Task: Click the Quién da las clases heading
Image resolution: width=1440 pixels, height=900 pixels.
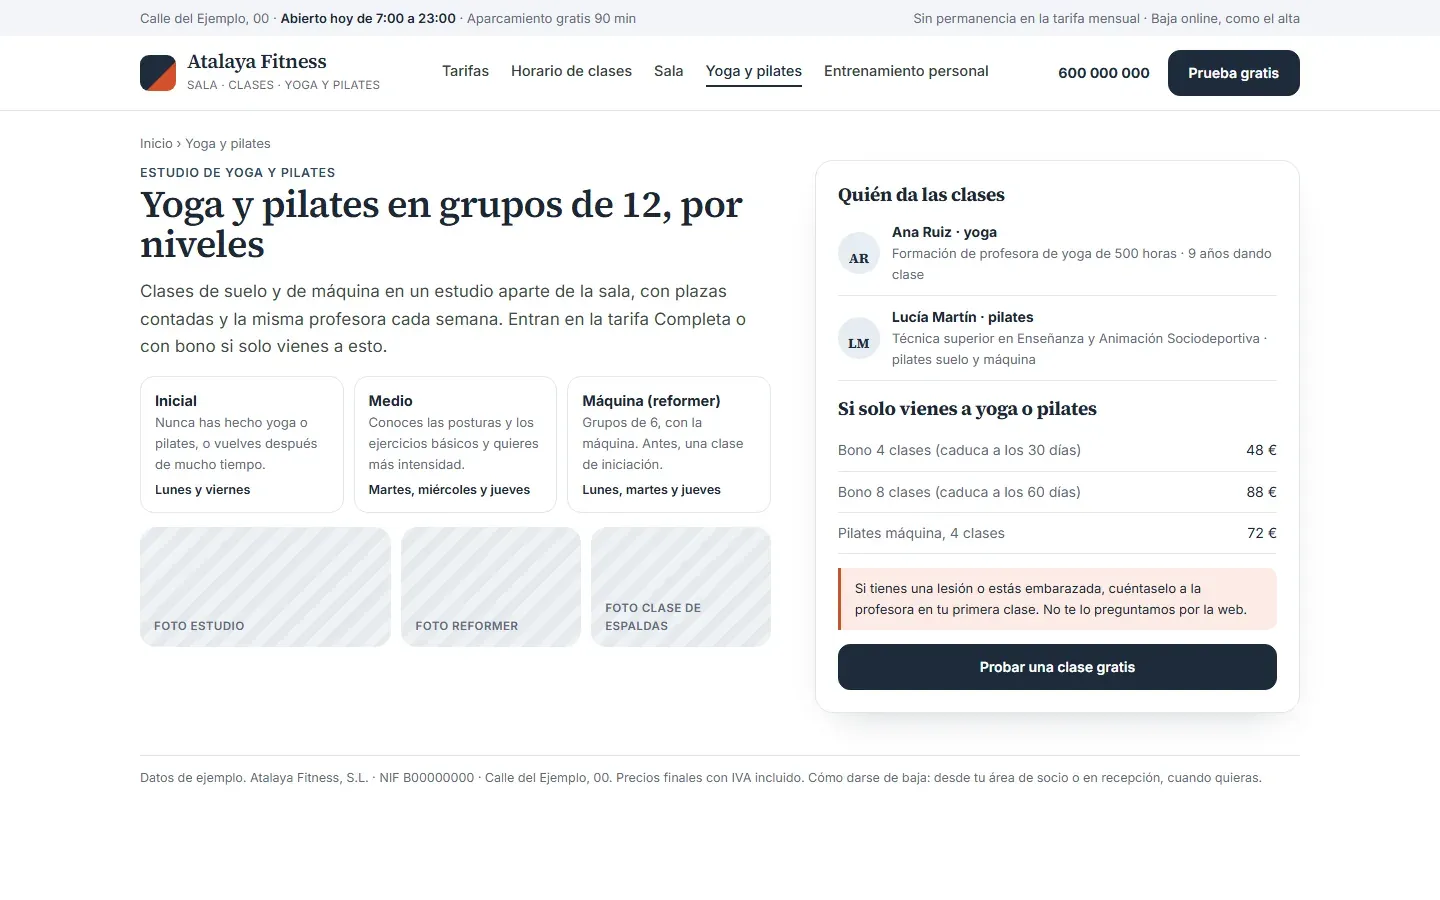Action: [x=921, y=195]
